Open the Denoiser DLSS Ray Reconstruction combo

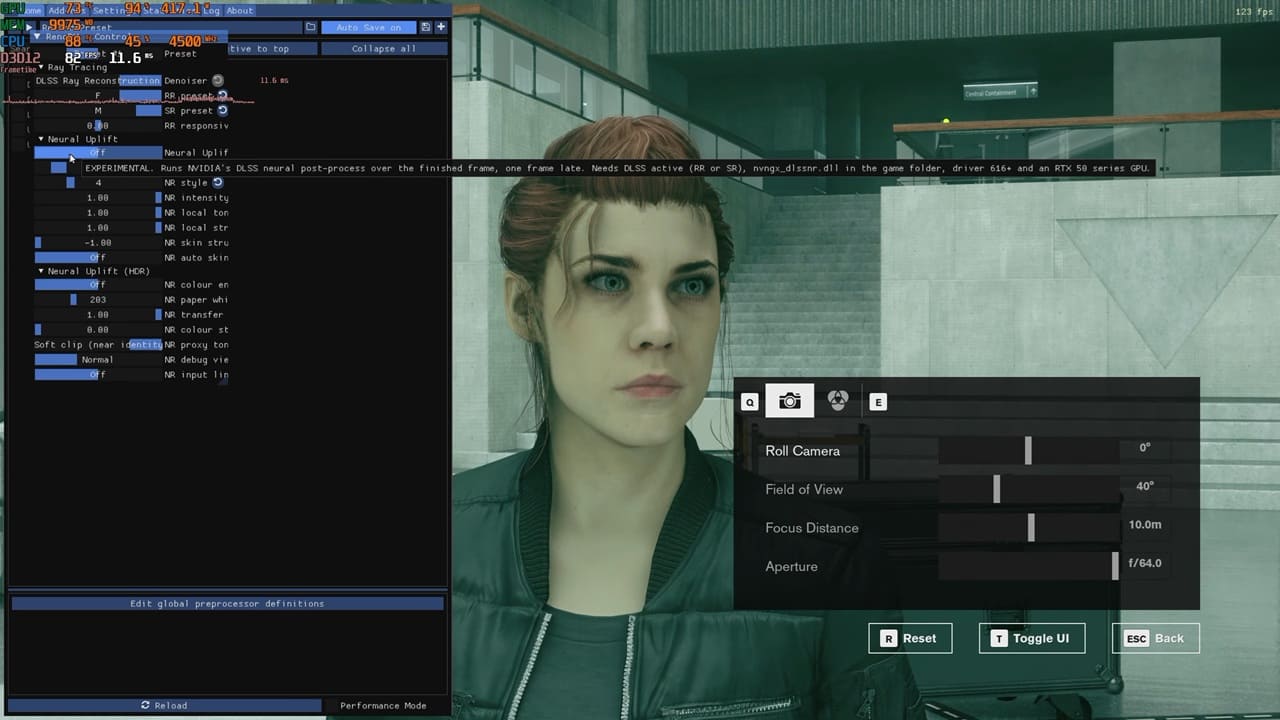point(97,80)
